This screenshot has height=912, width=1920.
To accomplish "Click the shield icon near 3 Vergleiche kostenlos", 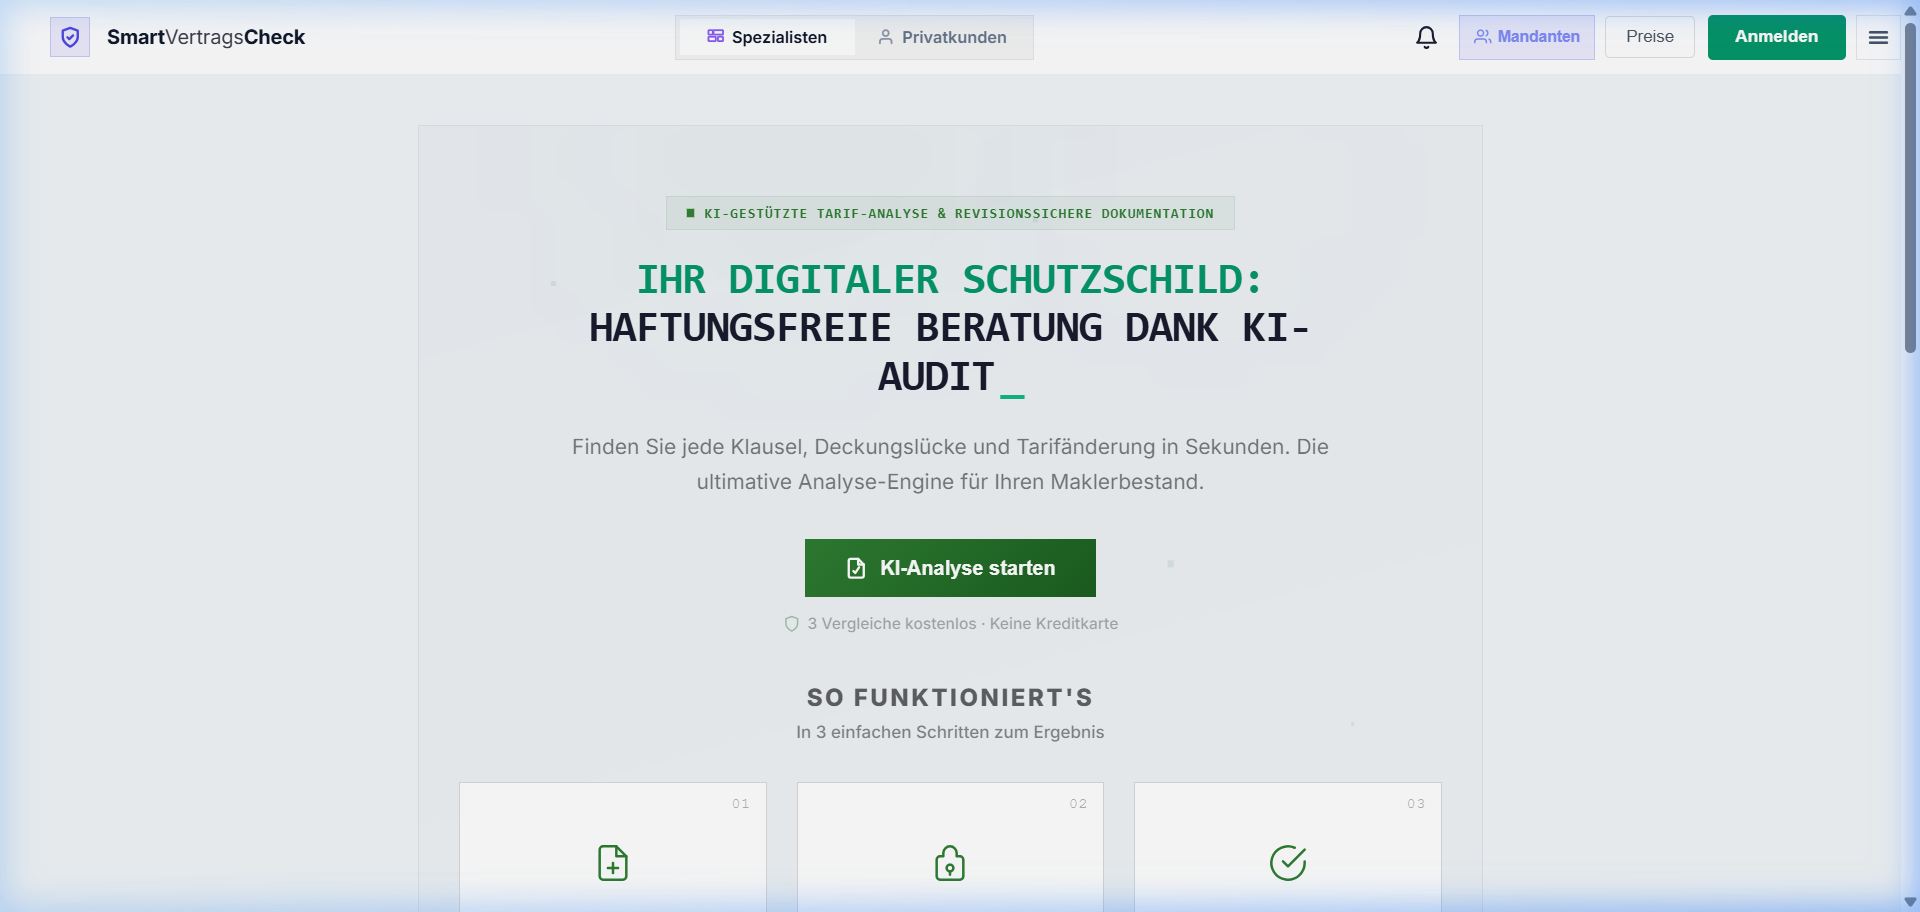I will (x=790, y=623).
